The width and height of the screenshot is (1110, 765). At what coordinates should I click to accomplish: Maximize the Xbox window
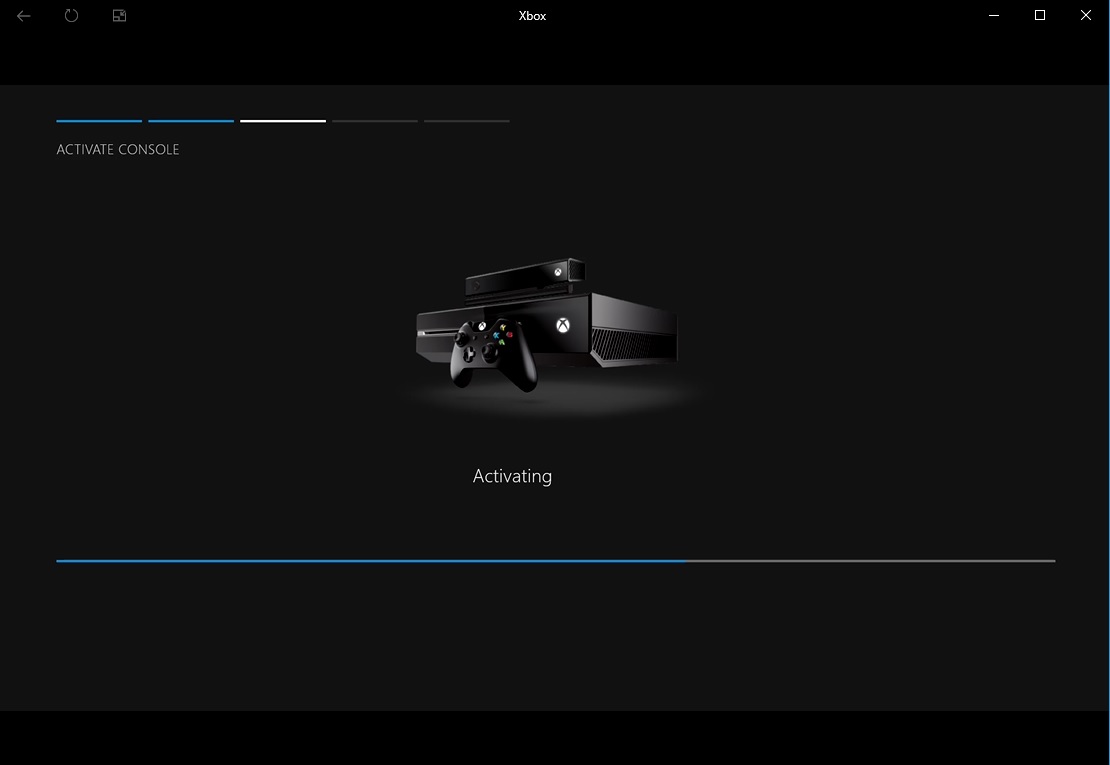click(1040, 15)
